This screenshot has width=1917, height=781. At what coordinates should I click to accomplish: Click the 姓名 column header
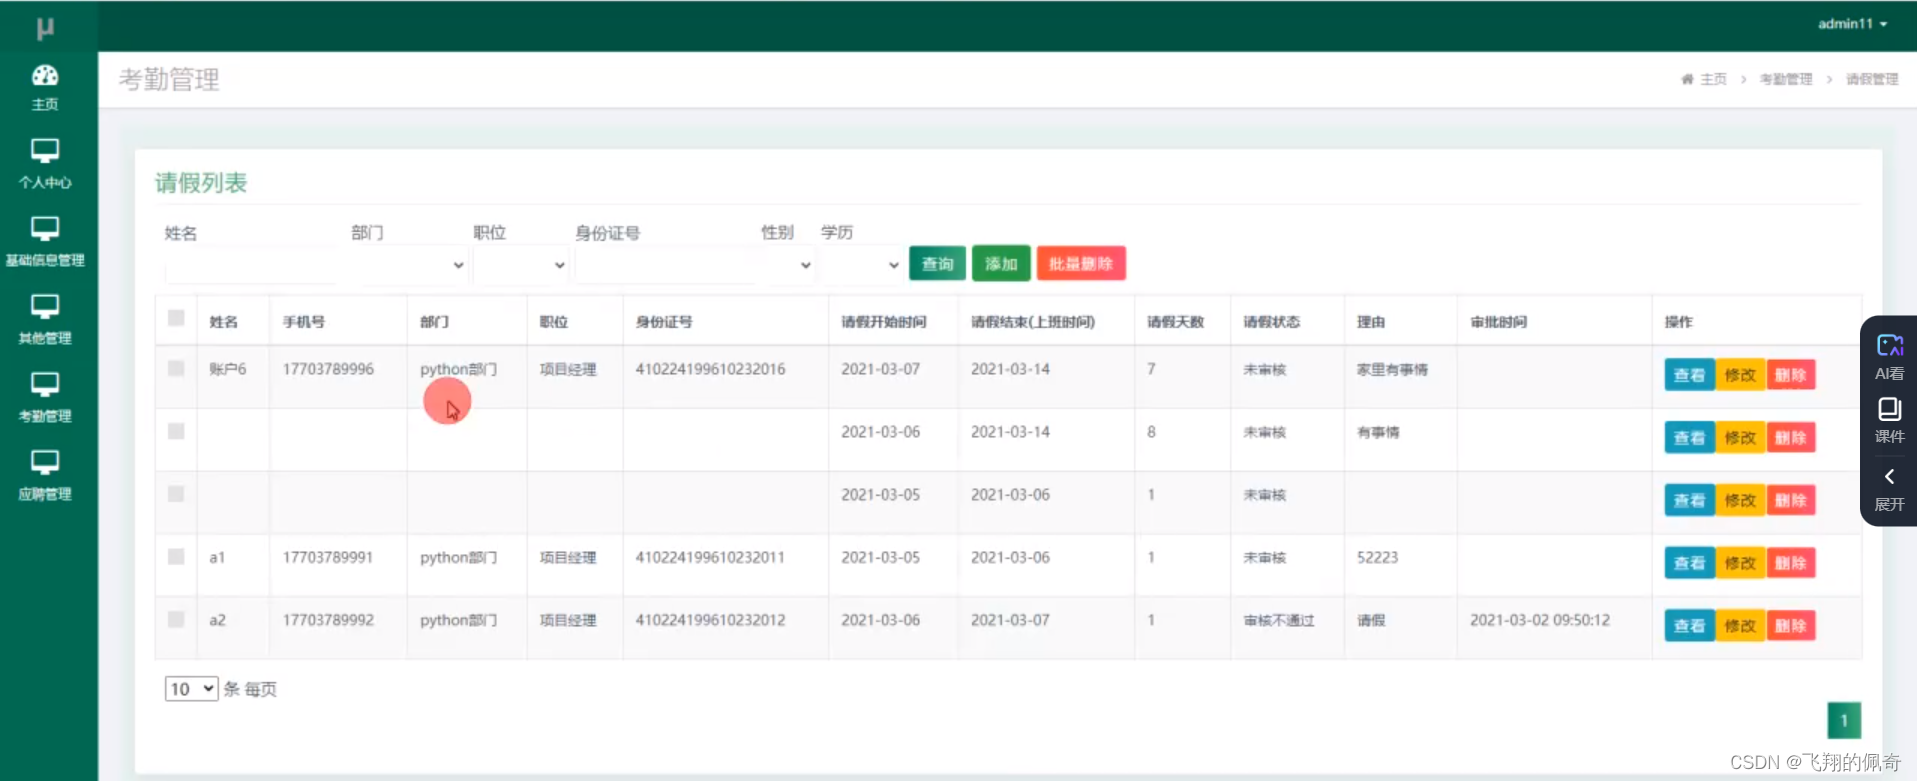pyautogui.click(x=223, y=322)
